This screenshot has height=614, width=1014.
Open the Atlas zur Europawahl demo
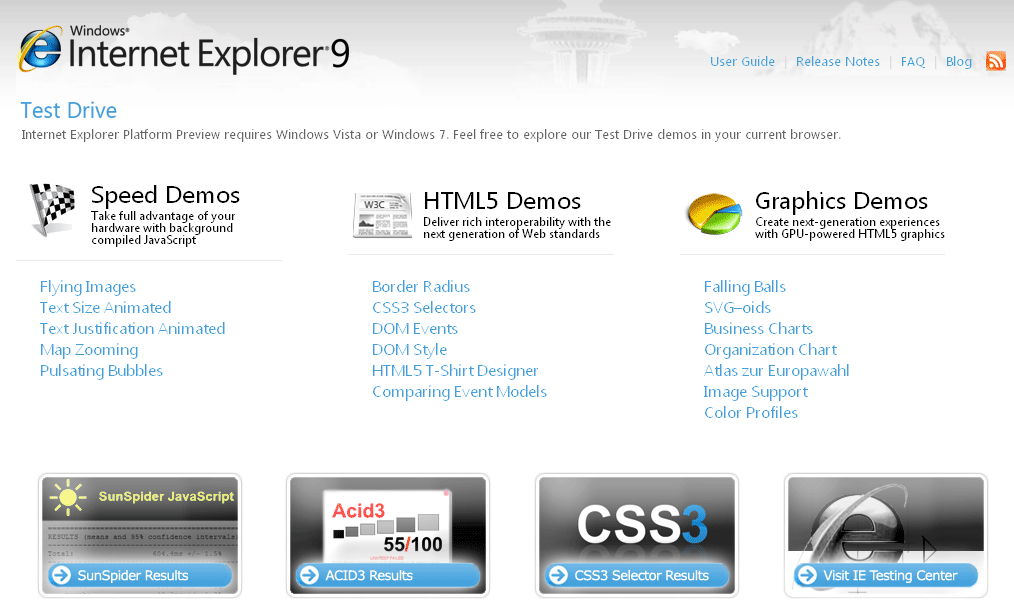[777, 371]
